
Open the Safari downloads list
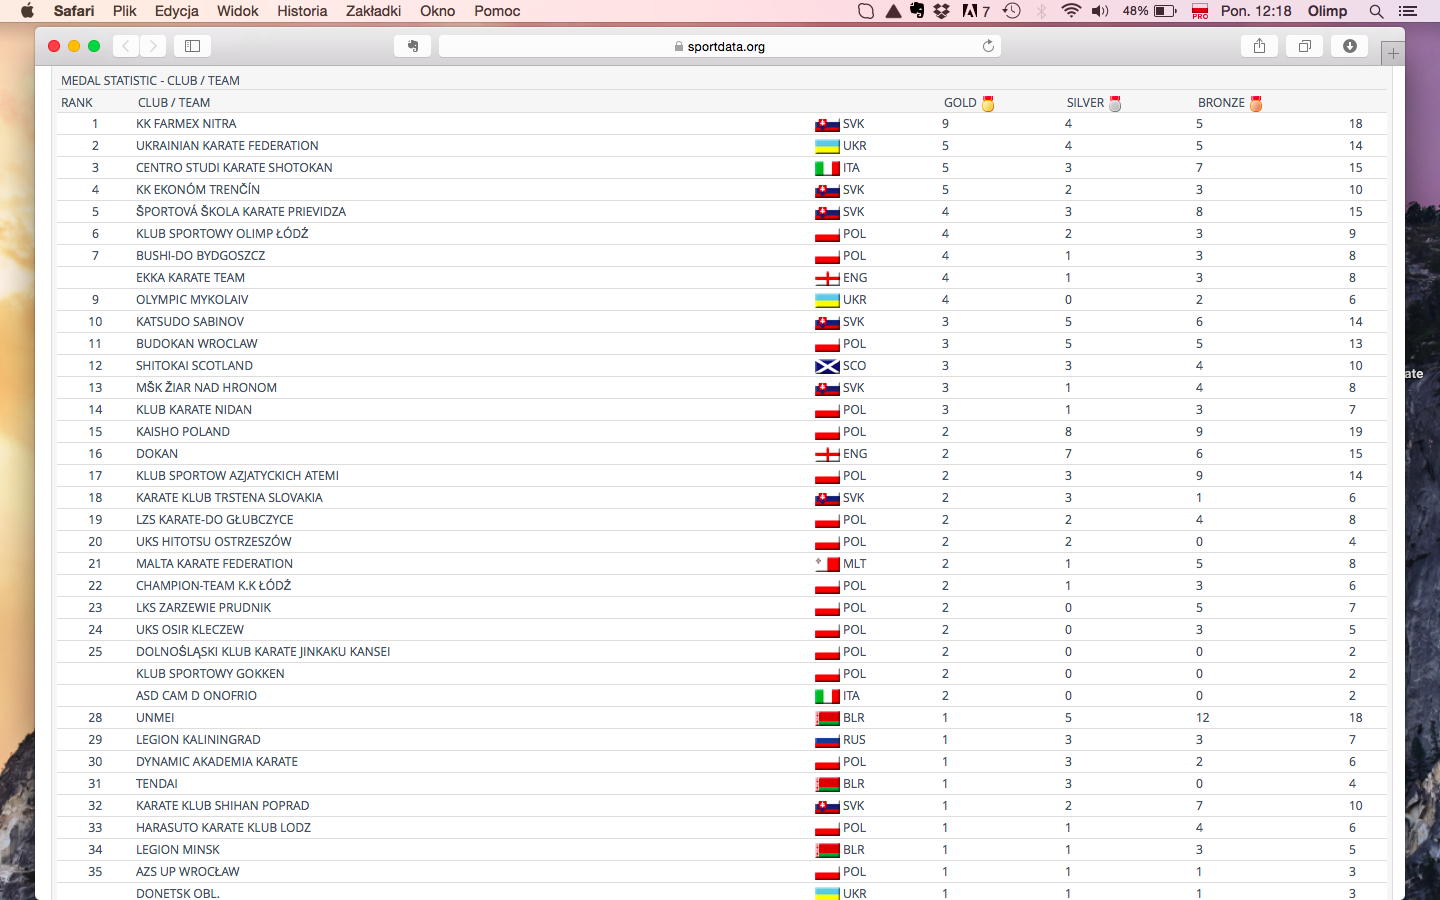click(1349, 46)
